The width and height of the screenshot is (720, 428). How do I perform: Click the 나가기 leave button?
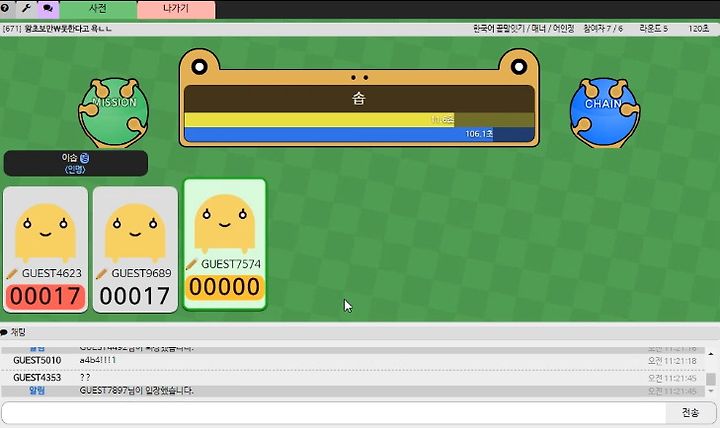coord(176,9)
